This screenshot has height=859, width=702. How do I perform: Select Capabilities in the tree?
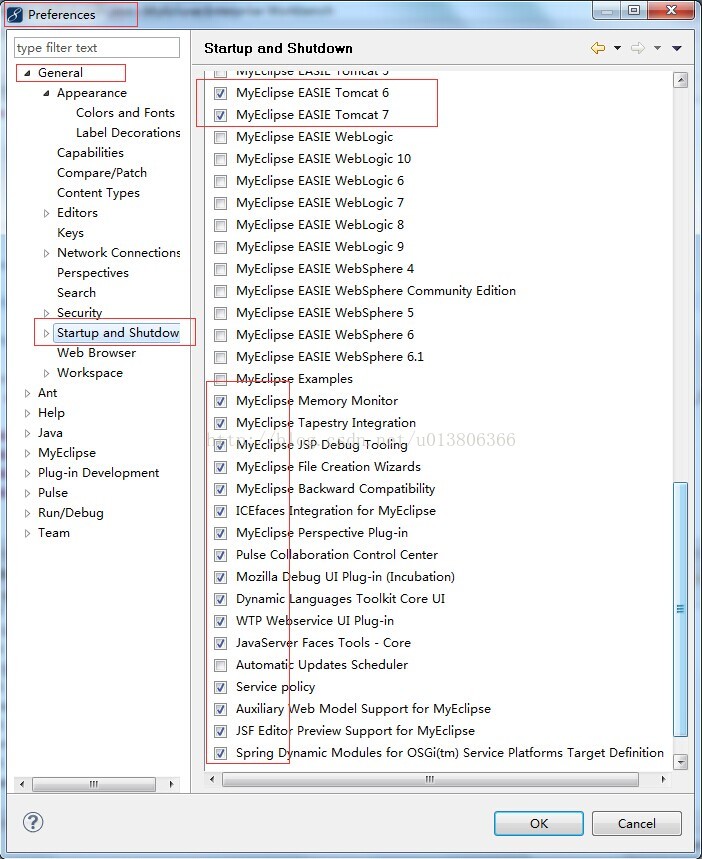click(90, 153)
